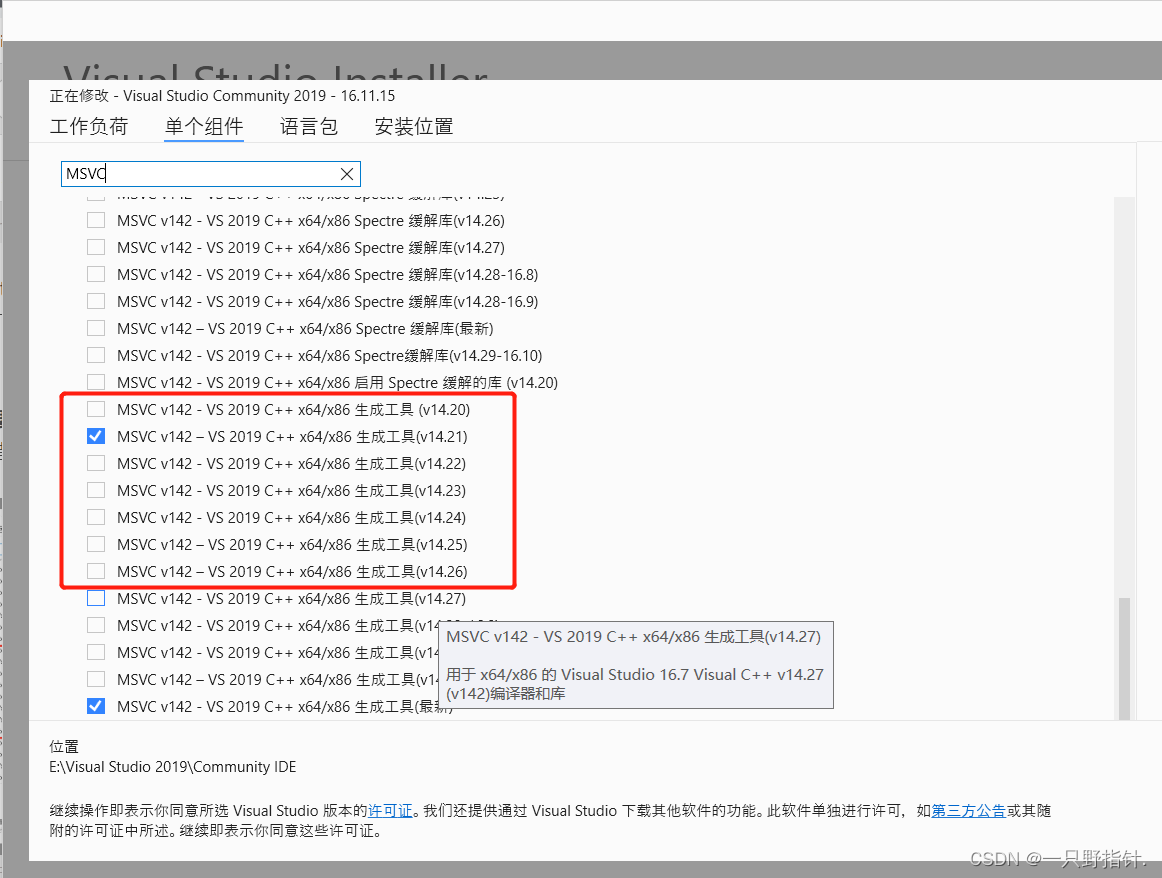Select the 单个组件 tab

[204, 126]
